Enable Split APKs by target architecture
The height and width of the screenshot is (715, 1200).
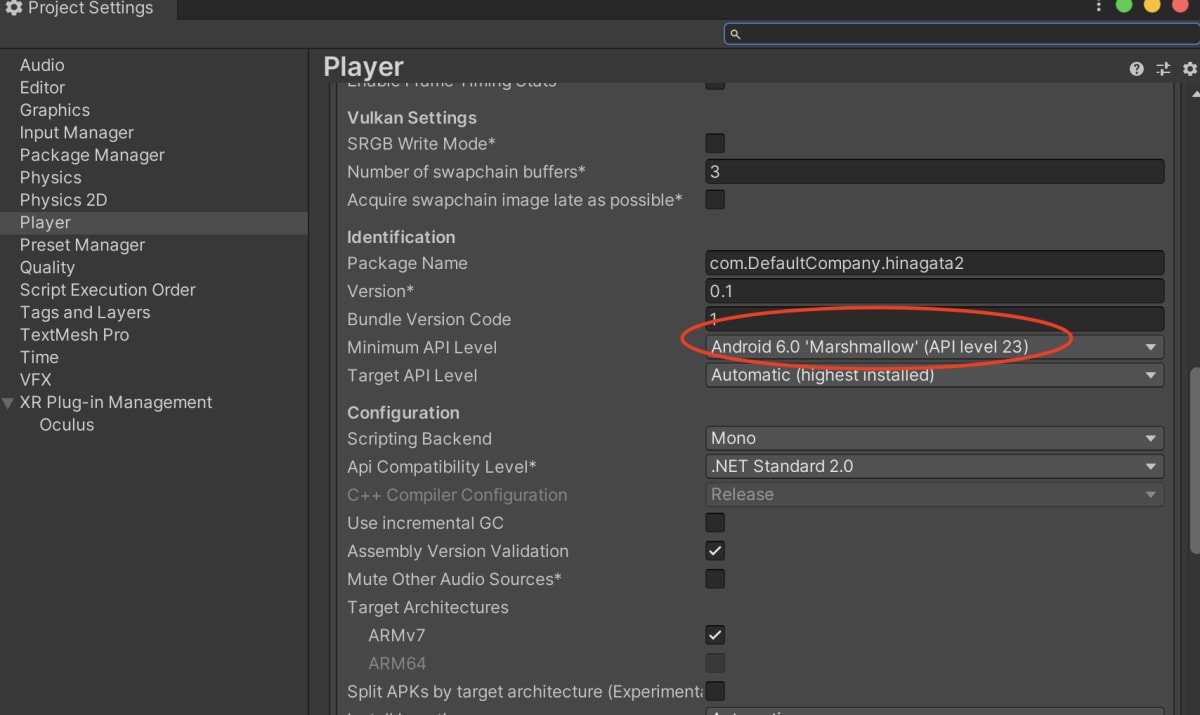(x=715, y=690)
